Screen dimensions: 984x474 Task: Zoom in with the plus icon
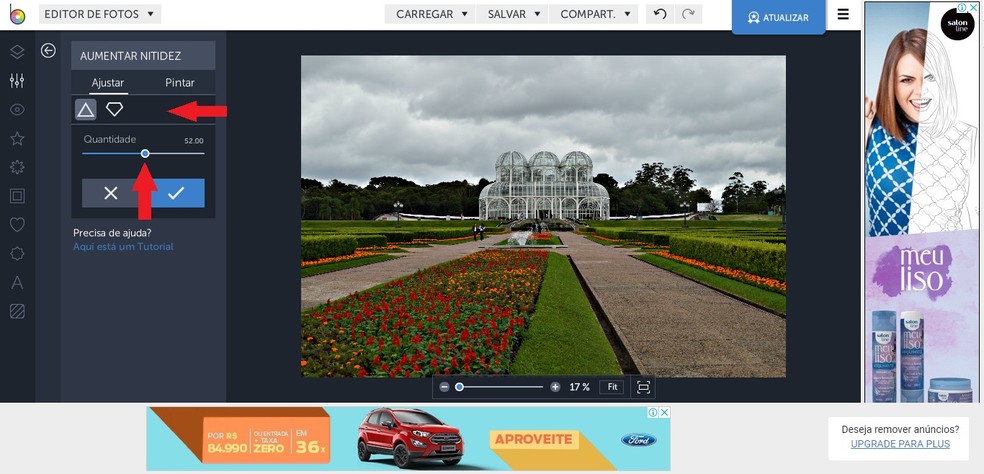[555, 387]
